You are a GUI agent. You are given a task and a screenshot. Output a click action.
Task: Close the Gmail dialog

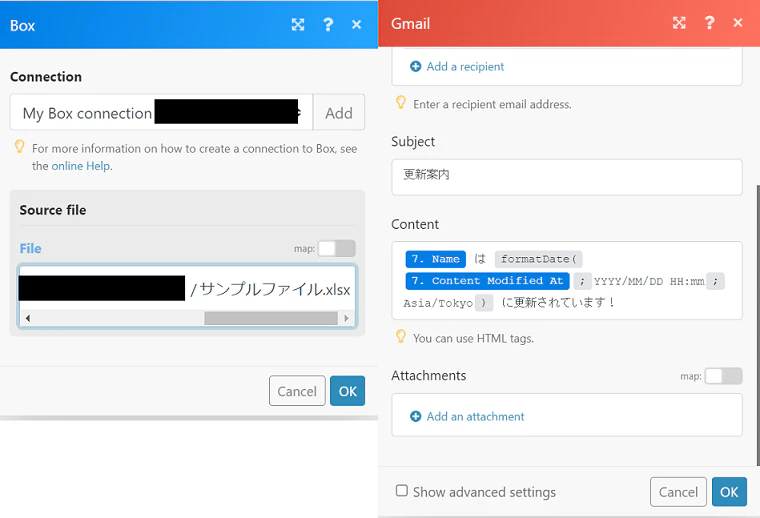(x=738, y=23)
